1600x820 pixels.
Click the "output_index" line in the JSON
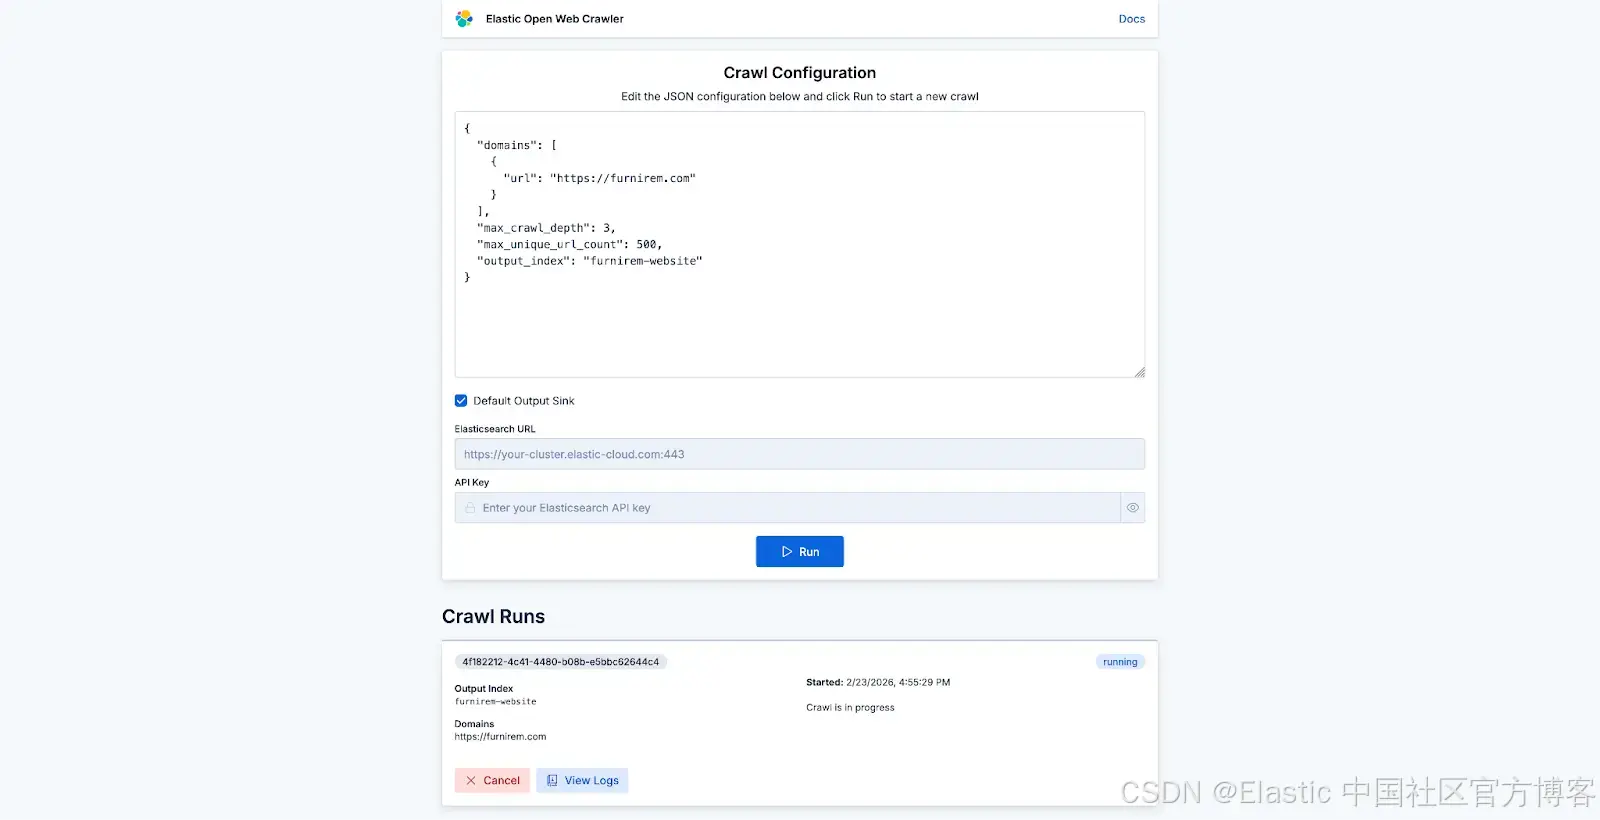click(x=590, y=261)
